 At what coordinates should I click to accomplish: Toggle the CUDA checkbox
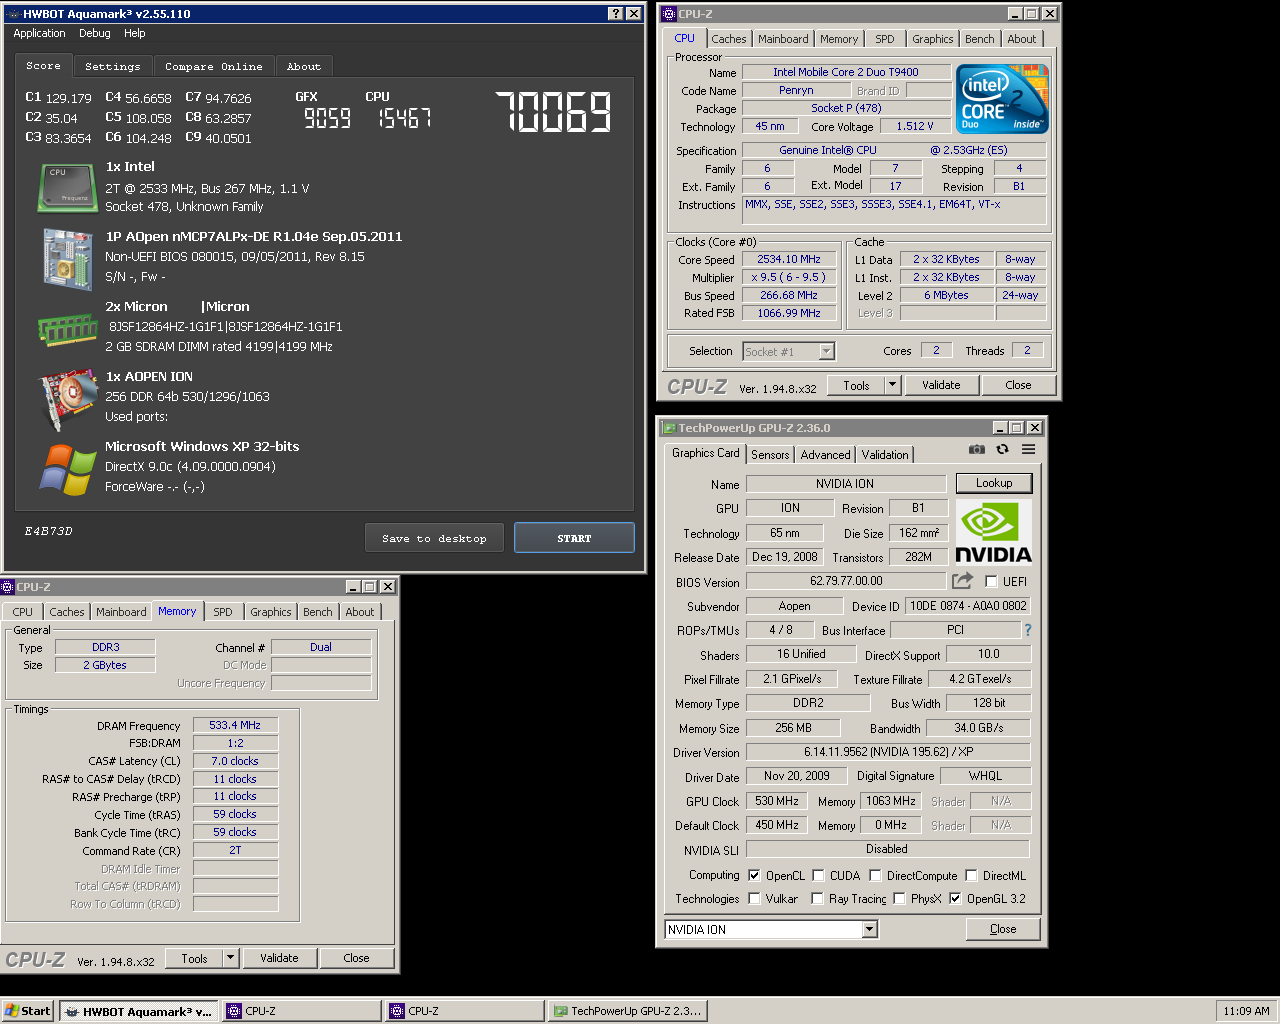(818, 875)
